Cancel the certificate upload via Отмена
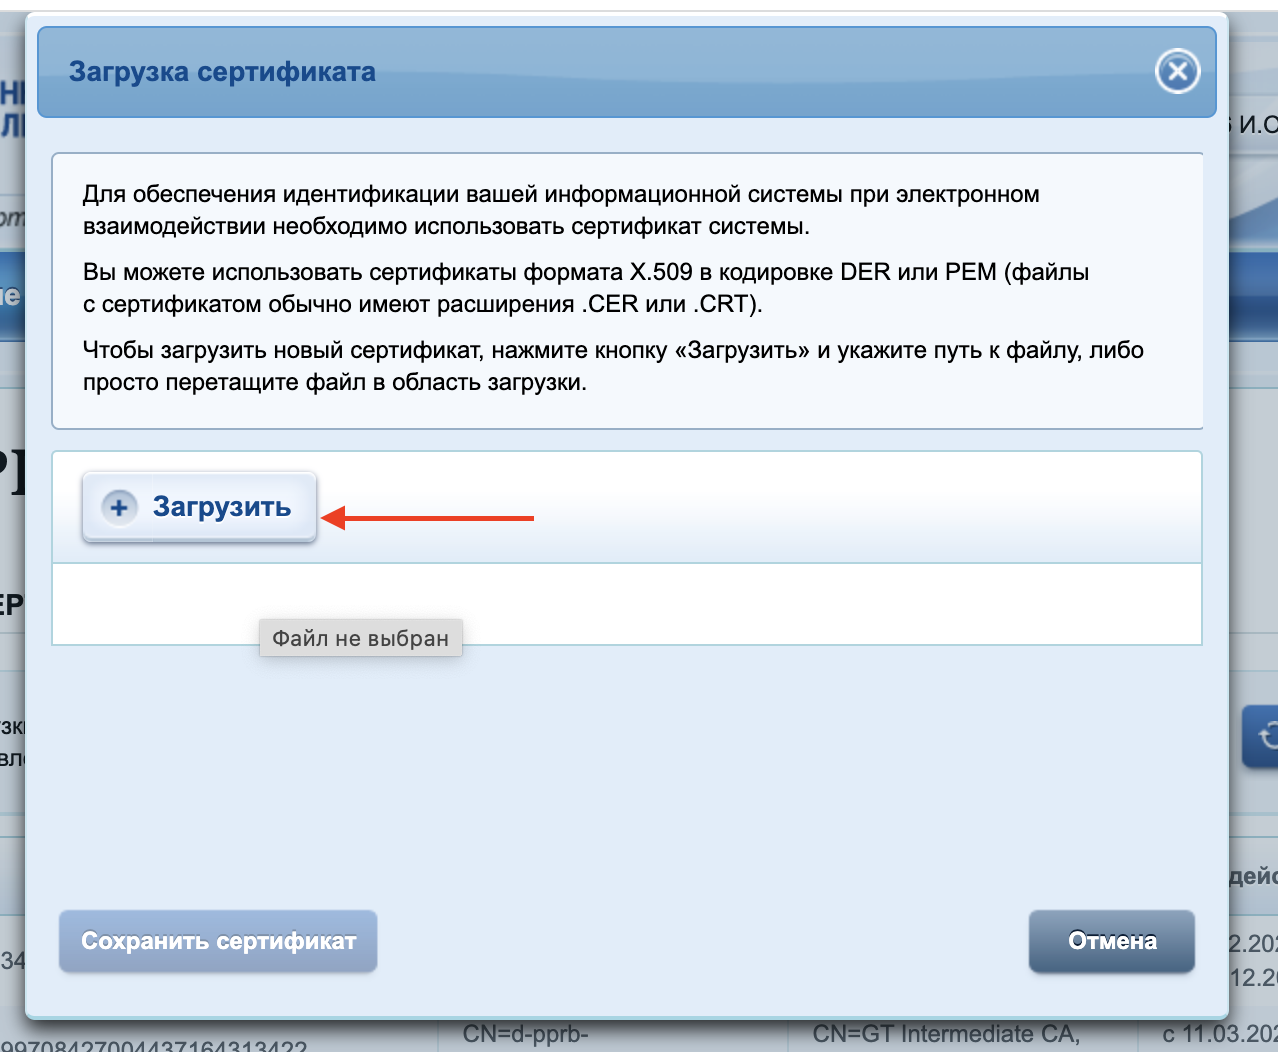 click(x=1111, y=941)
